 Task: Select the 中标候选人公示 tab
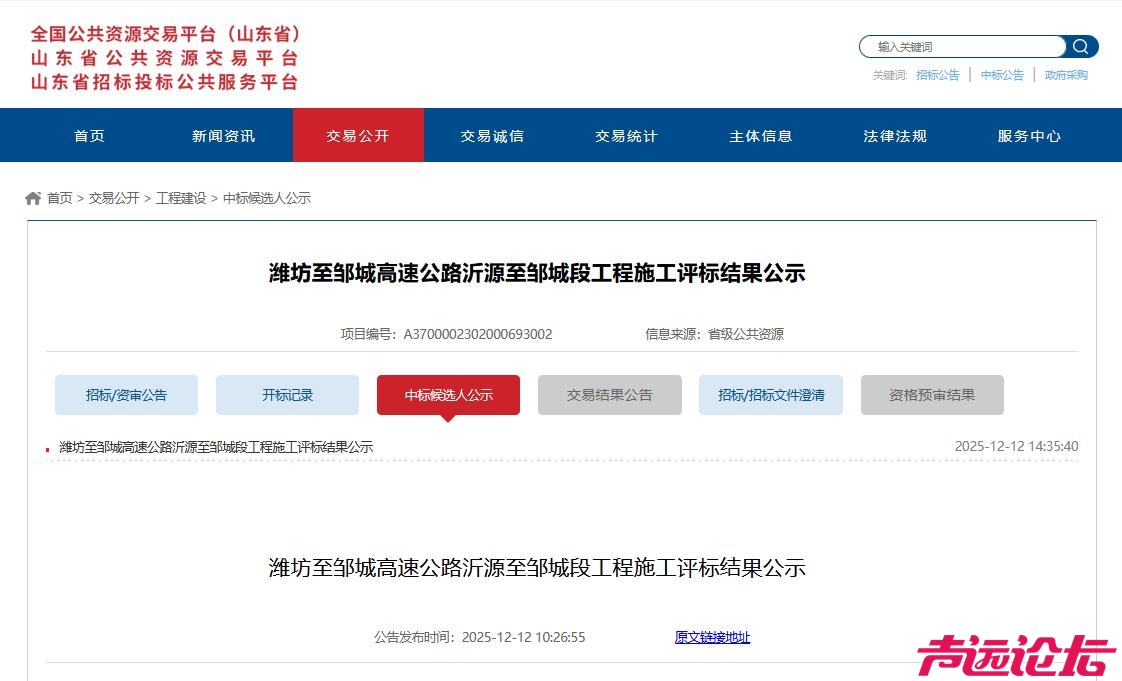448,395
